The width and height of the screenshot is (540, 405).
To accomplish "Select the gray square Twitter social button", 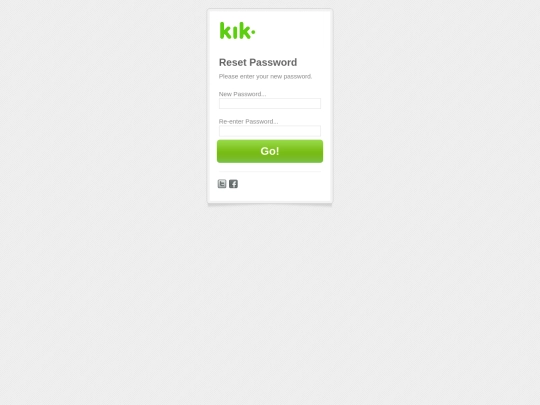I will pyautogui.click(x=222, y=184).
